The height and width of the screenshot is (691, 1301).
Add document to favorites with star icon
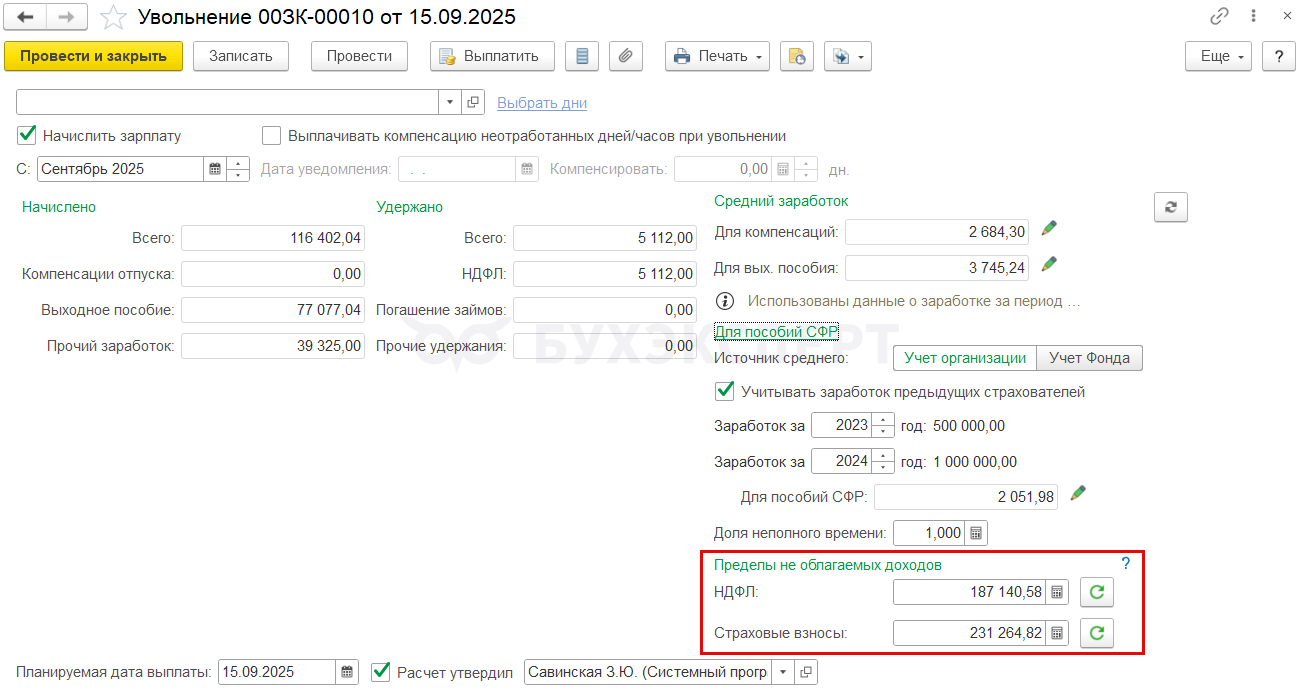113,17
